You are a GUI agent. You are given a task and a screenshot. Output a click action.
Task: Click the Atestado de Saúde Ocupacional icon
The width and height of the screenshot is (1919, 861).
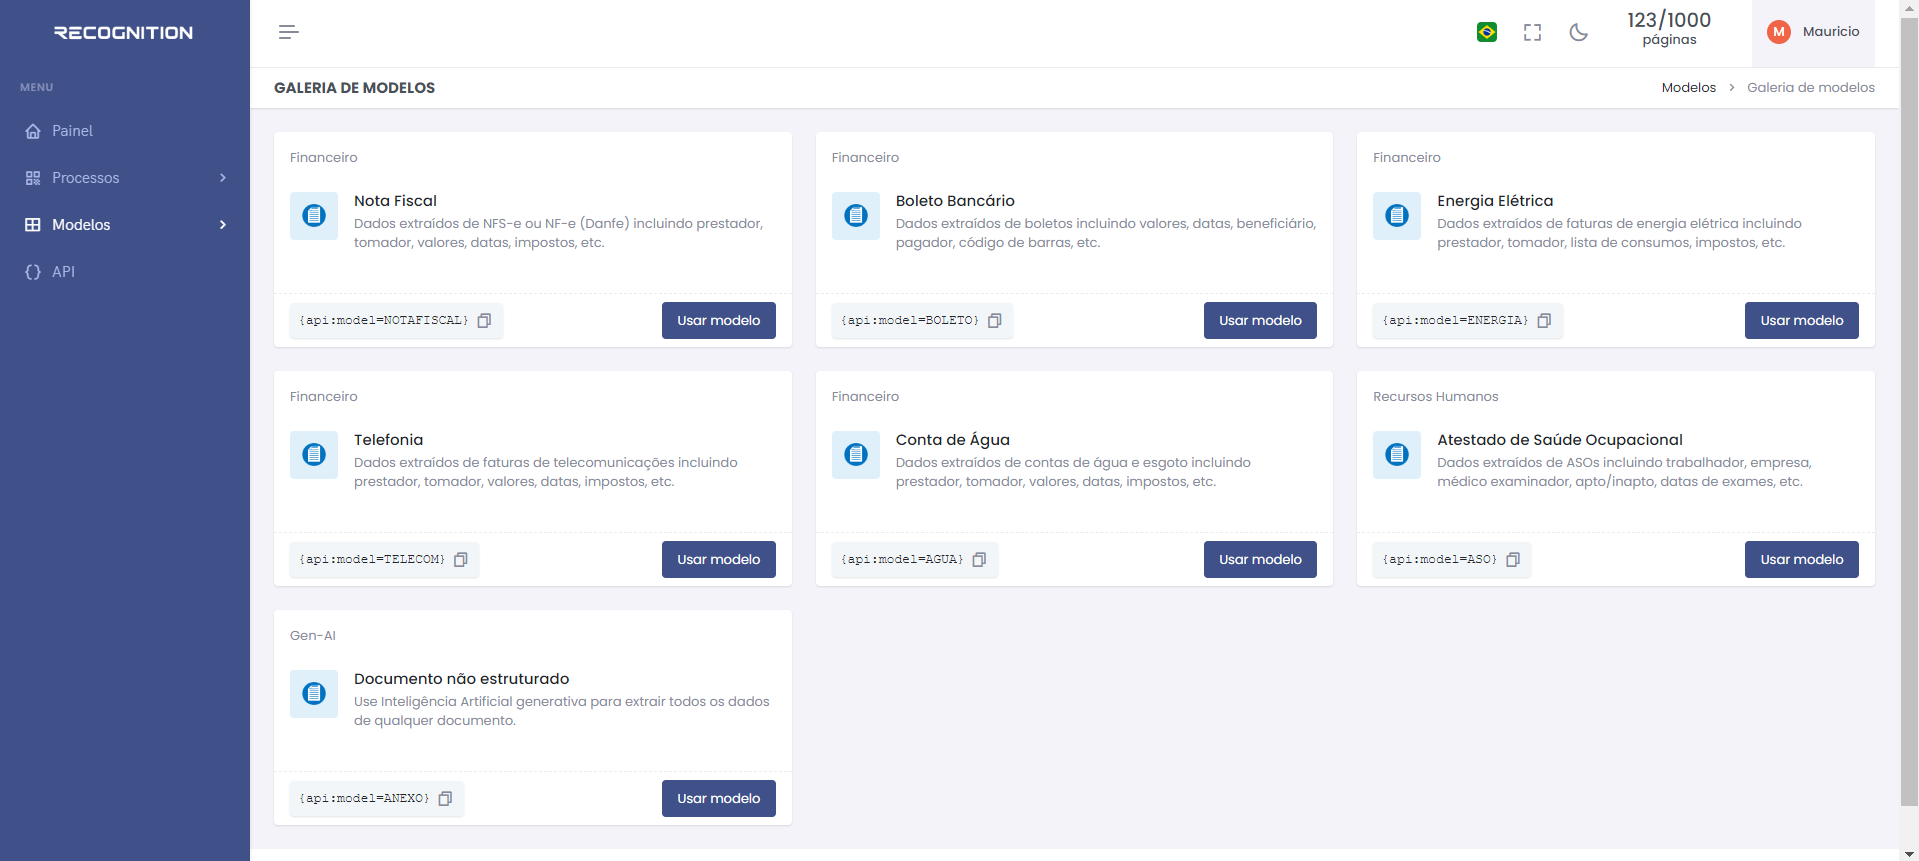(x=1397, y=455)
